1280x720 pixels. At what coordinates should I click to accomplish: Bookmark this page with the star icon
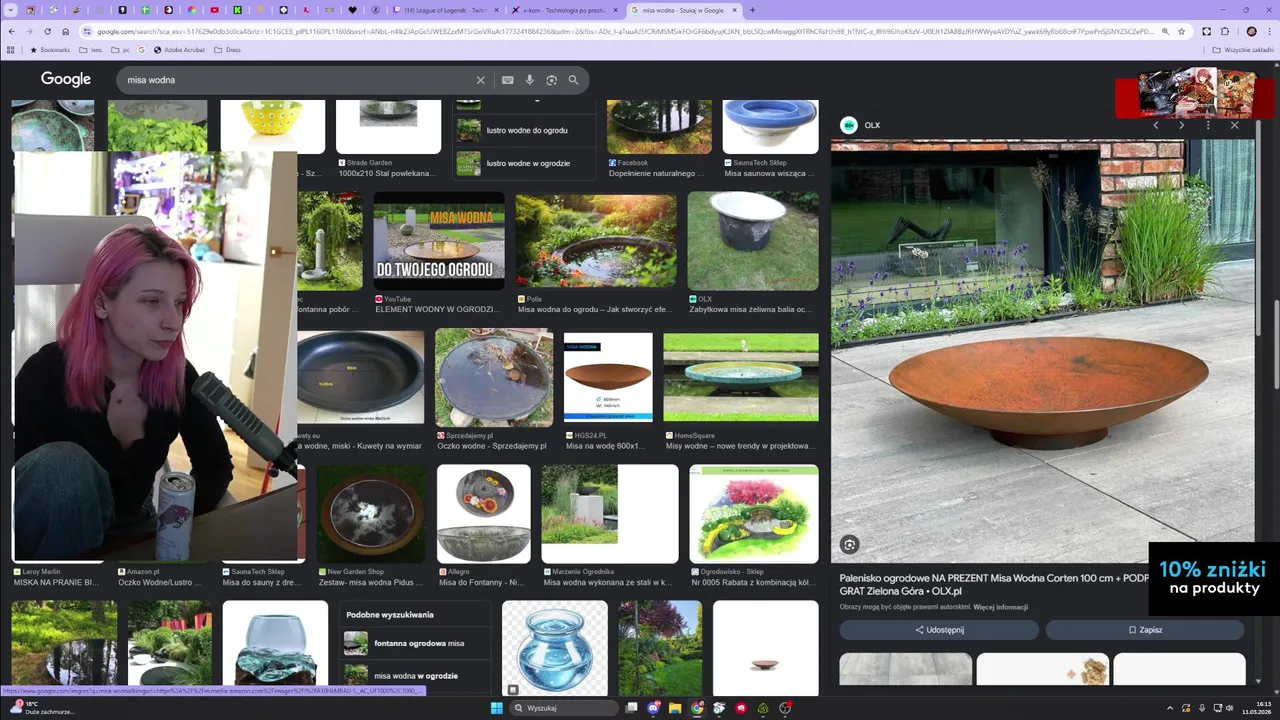tap(1182, 31)
